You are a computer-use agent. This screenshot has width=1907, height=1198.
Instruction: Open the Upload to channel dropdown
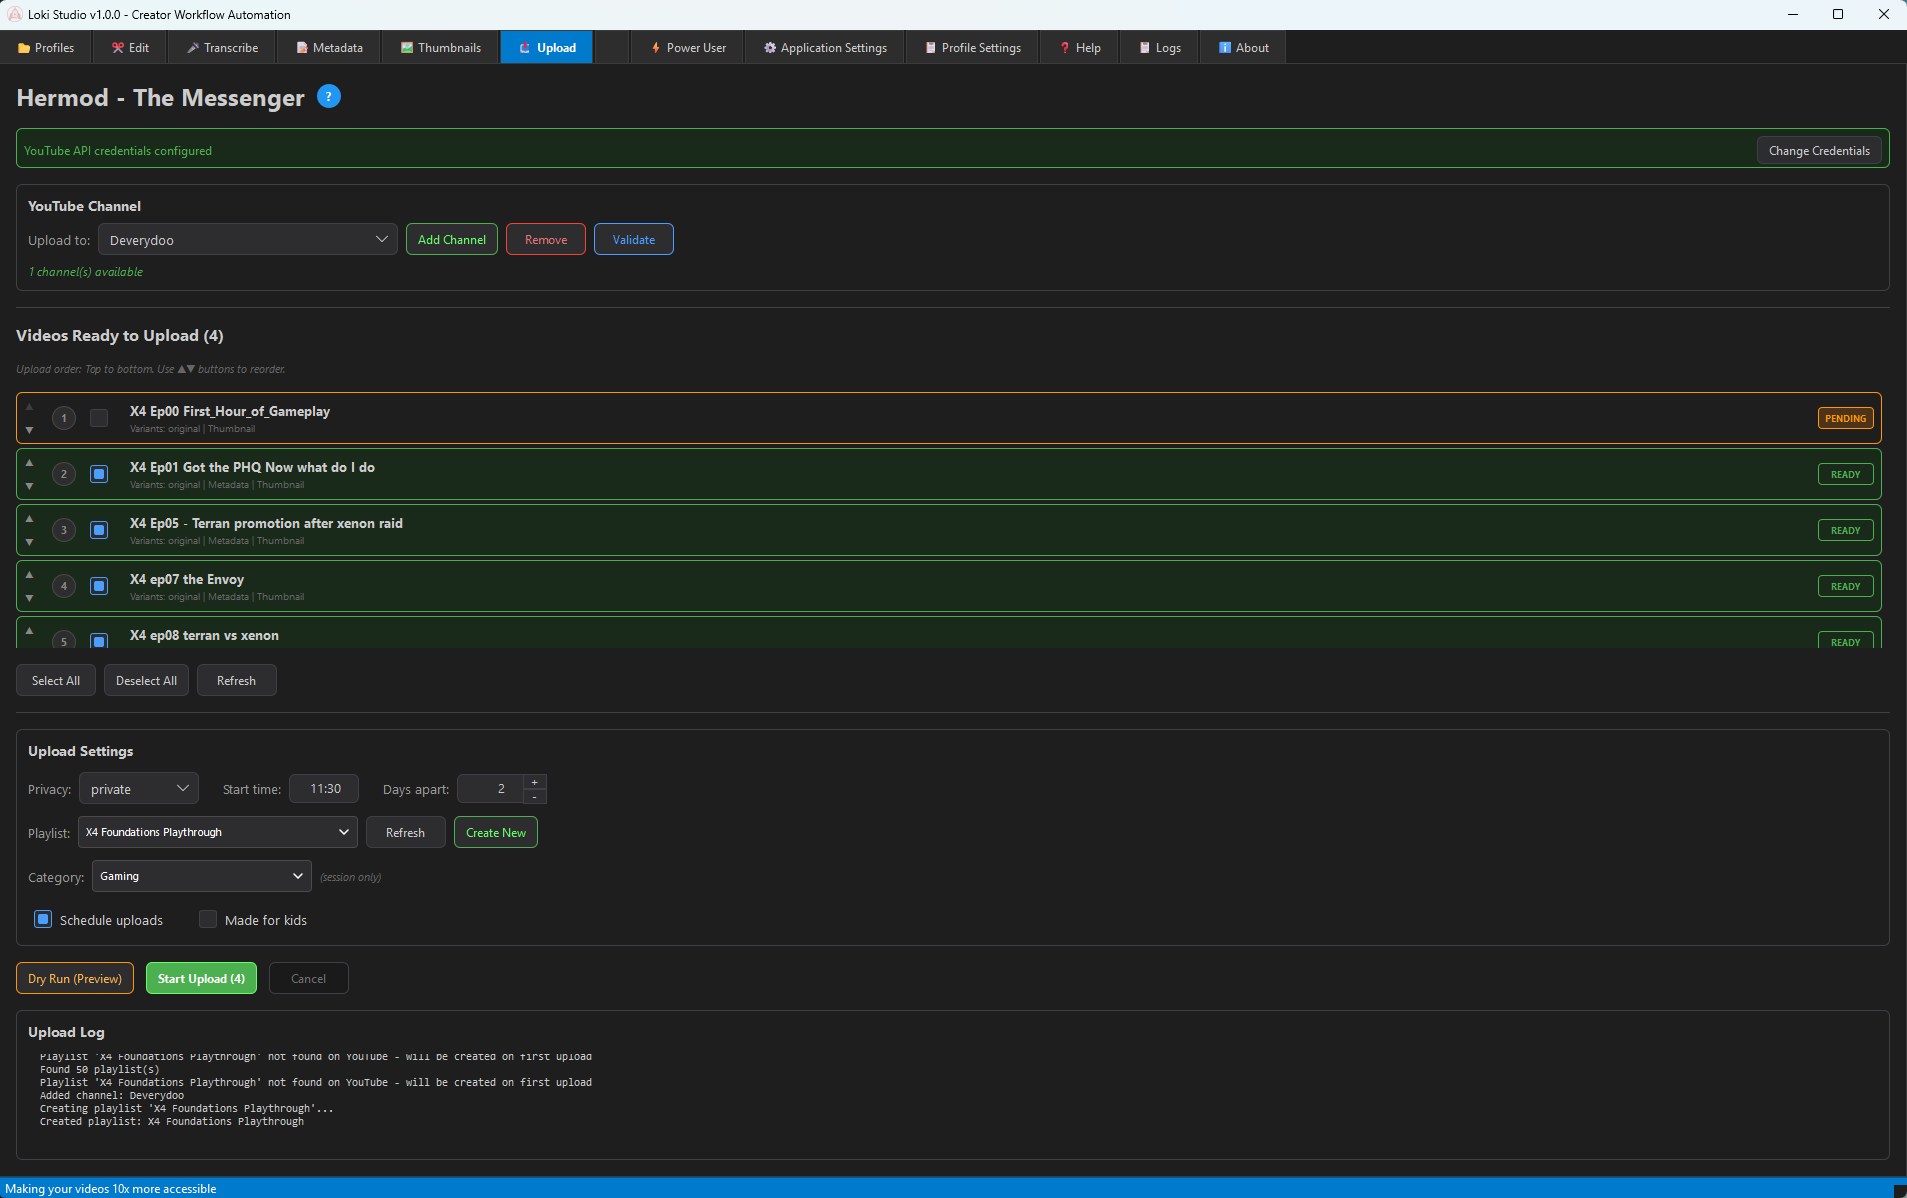pyautogui.click(x=247, y=240)
